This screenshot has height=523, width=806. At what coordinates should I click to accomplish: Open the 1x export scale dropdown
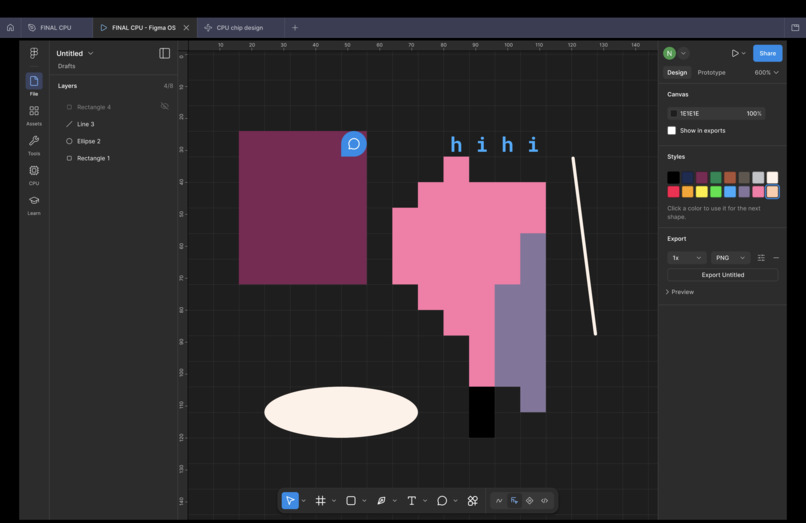pyautogui.click(x=687, y=258)
